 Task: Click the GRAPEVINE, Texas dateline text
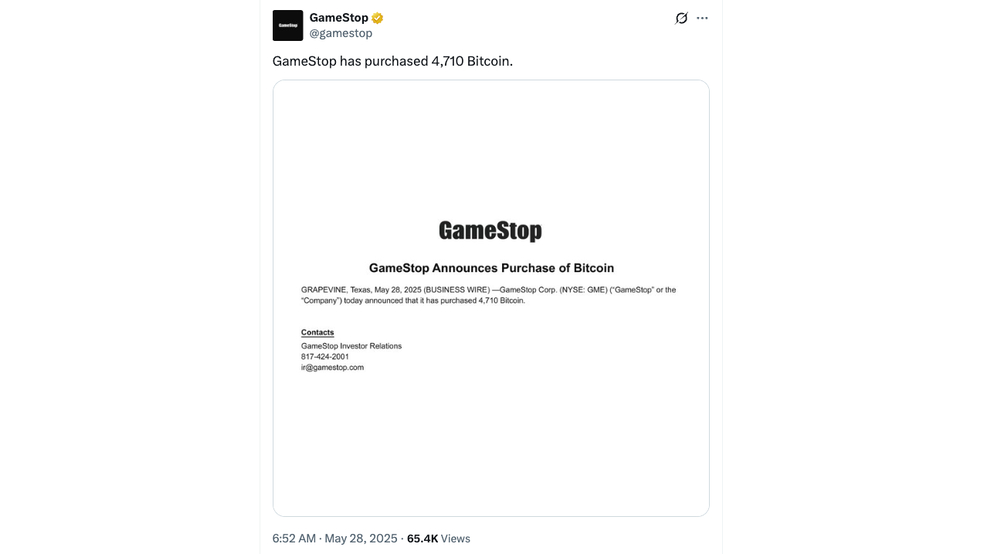[x=336, y=290]
